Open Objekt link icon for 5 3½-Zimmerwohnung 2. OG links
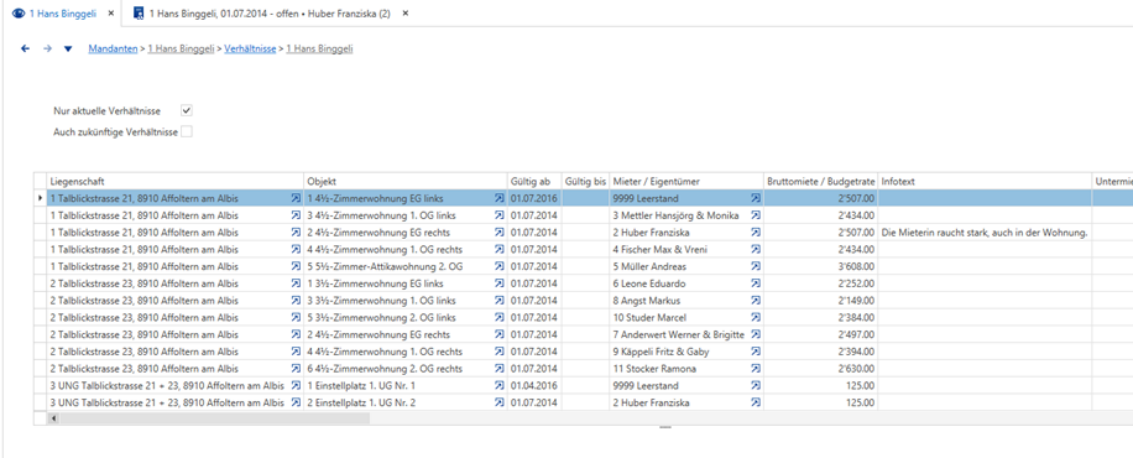 point(499,318)
